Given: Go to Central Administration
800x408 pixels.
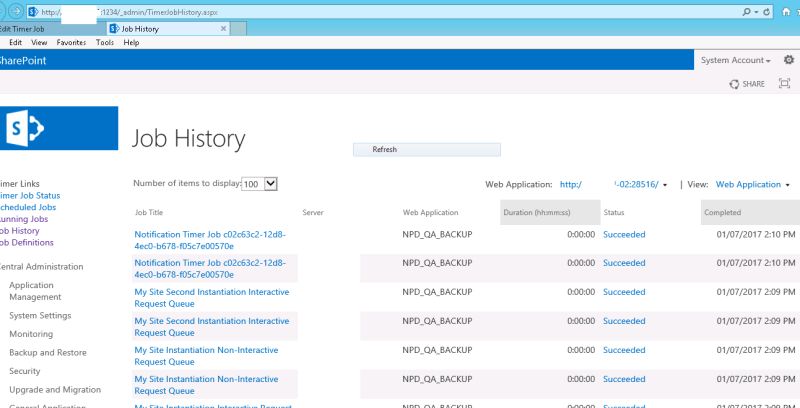Looking at the screenshot, I should pos(41,266).
